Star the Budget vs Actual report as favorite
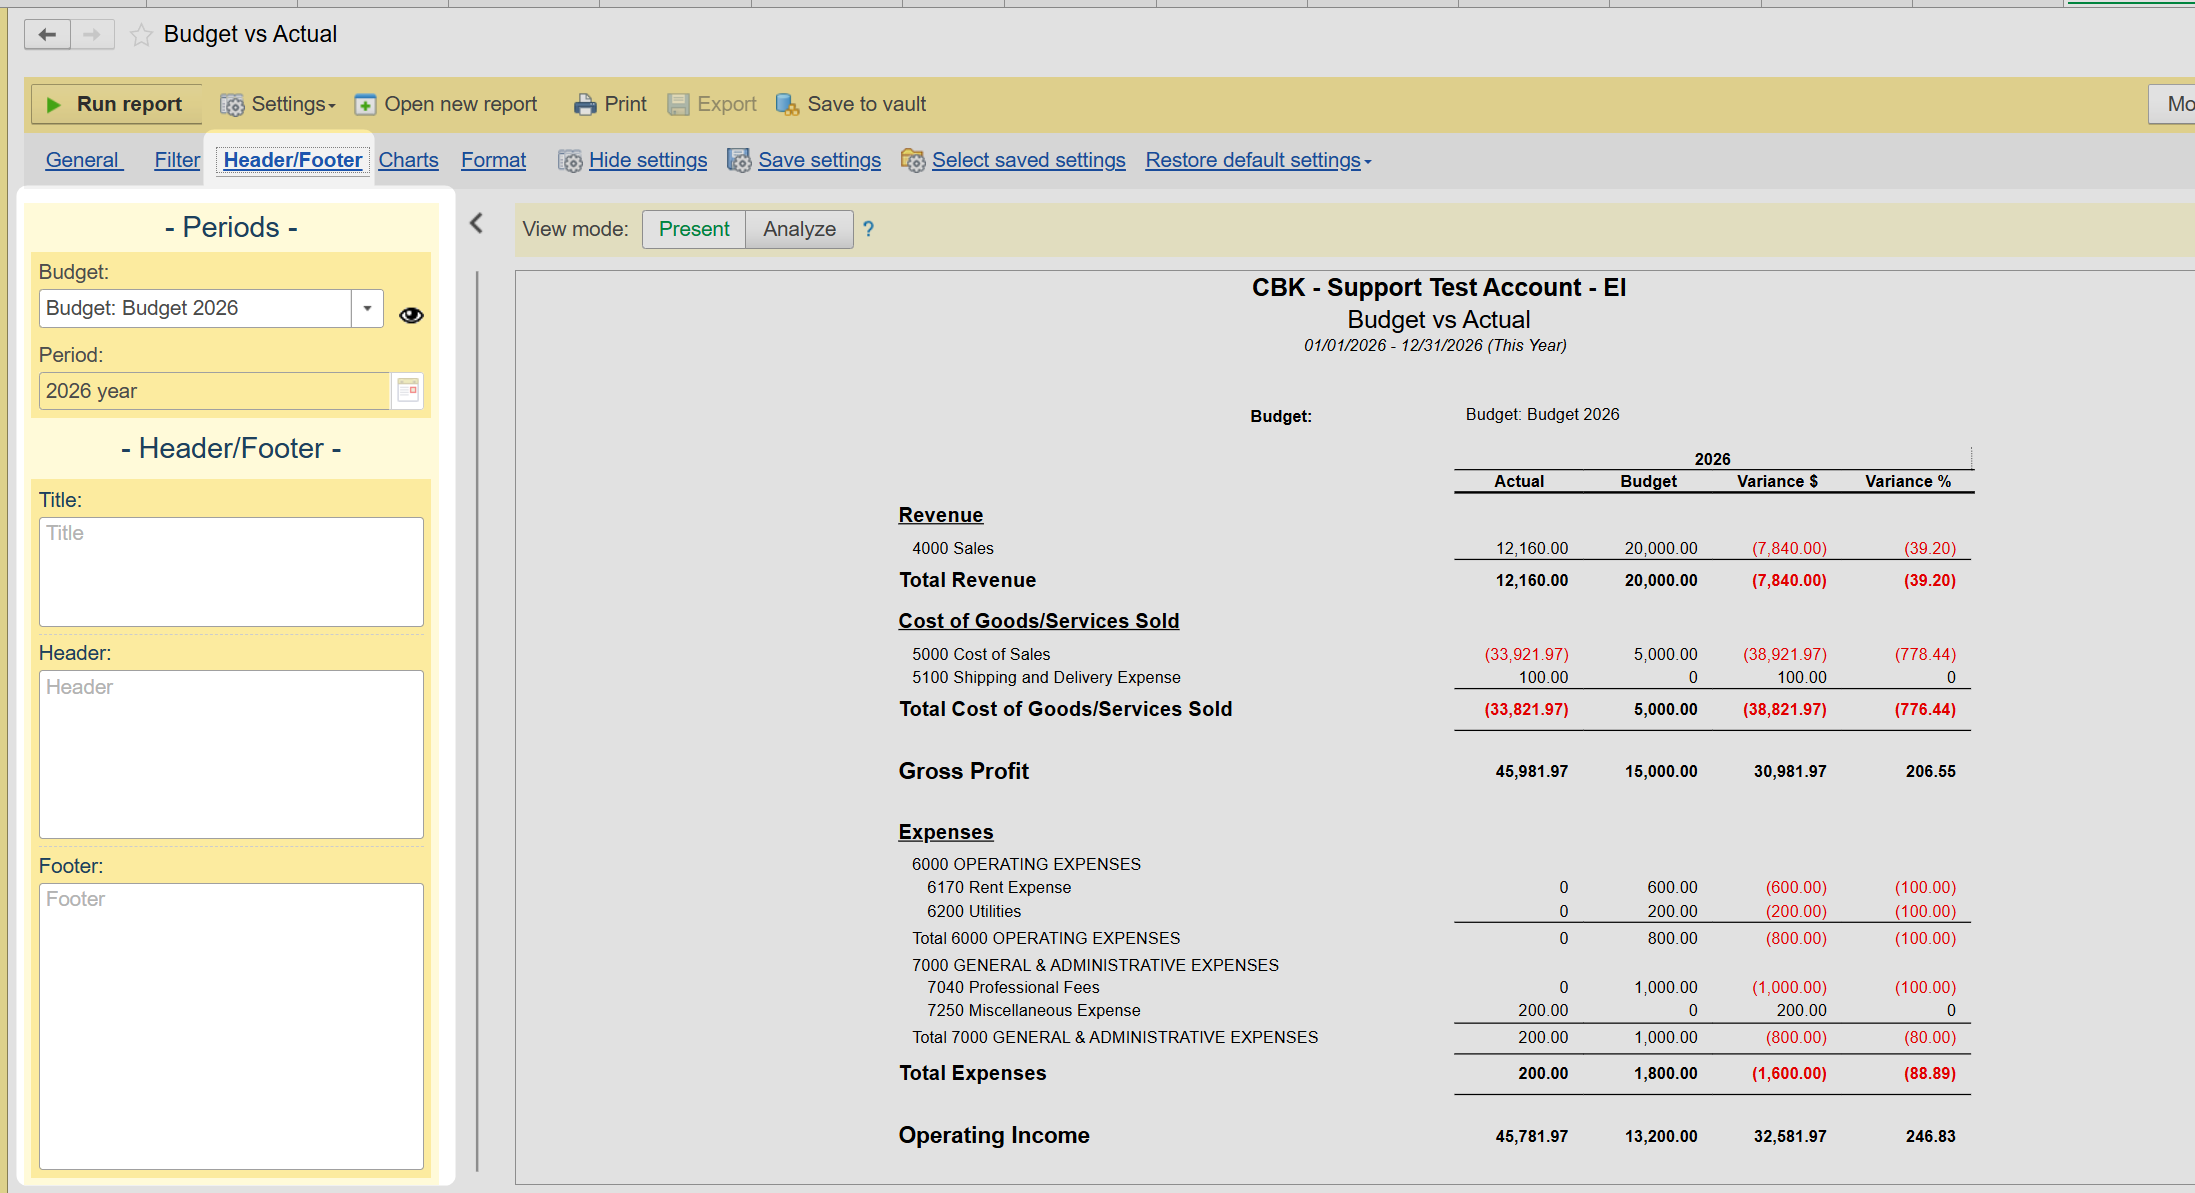This screenshot has height=1193, width=2195. pos(141,35)
